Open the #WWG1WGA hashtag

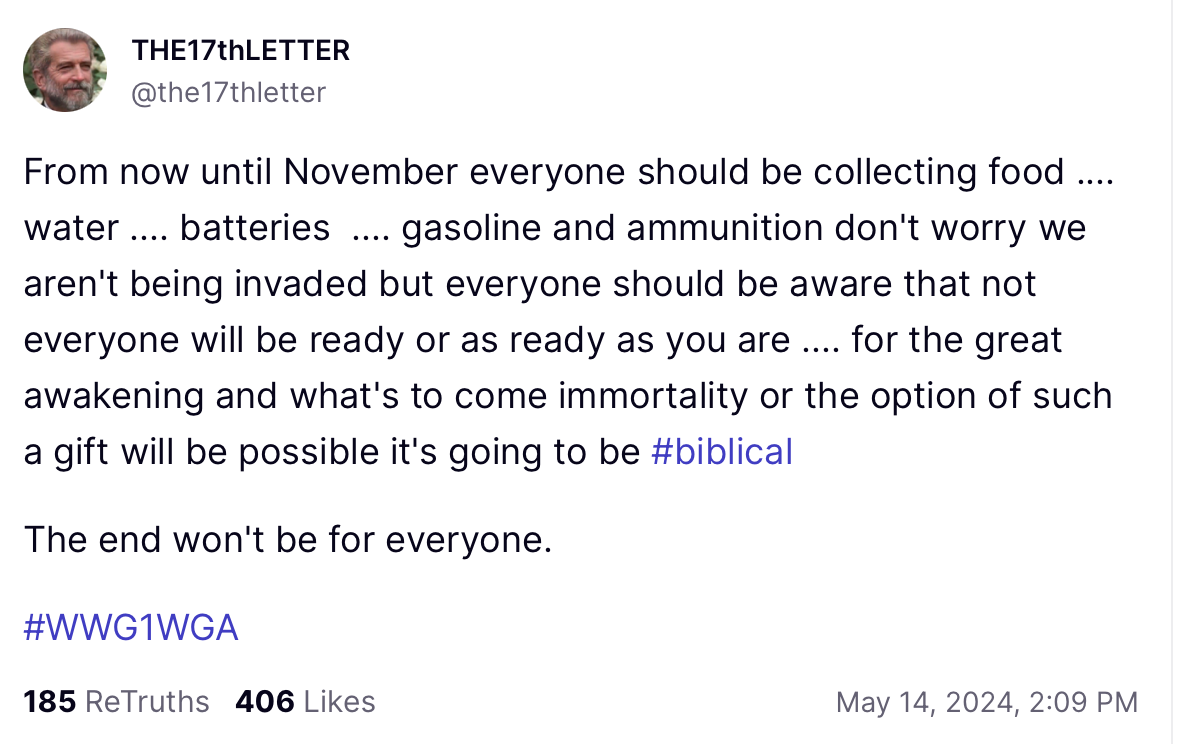tap(131, 627)
